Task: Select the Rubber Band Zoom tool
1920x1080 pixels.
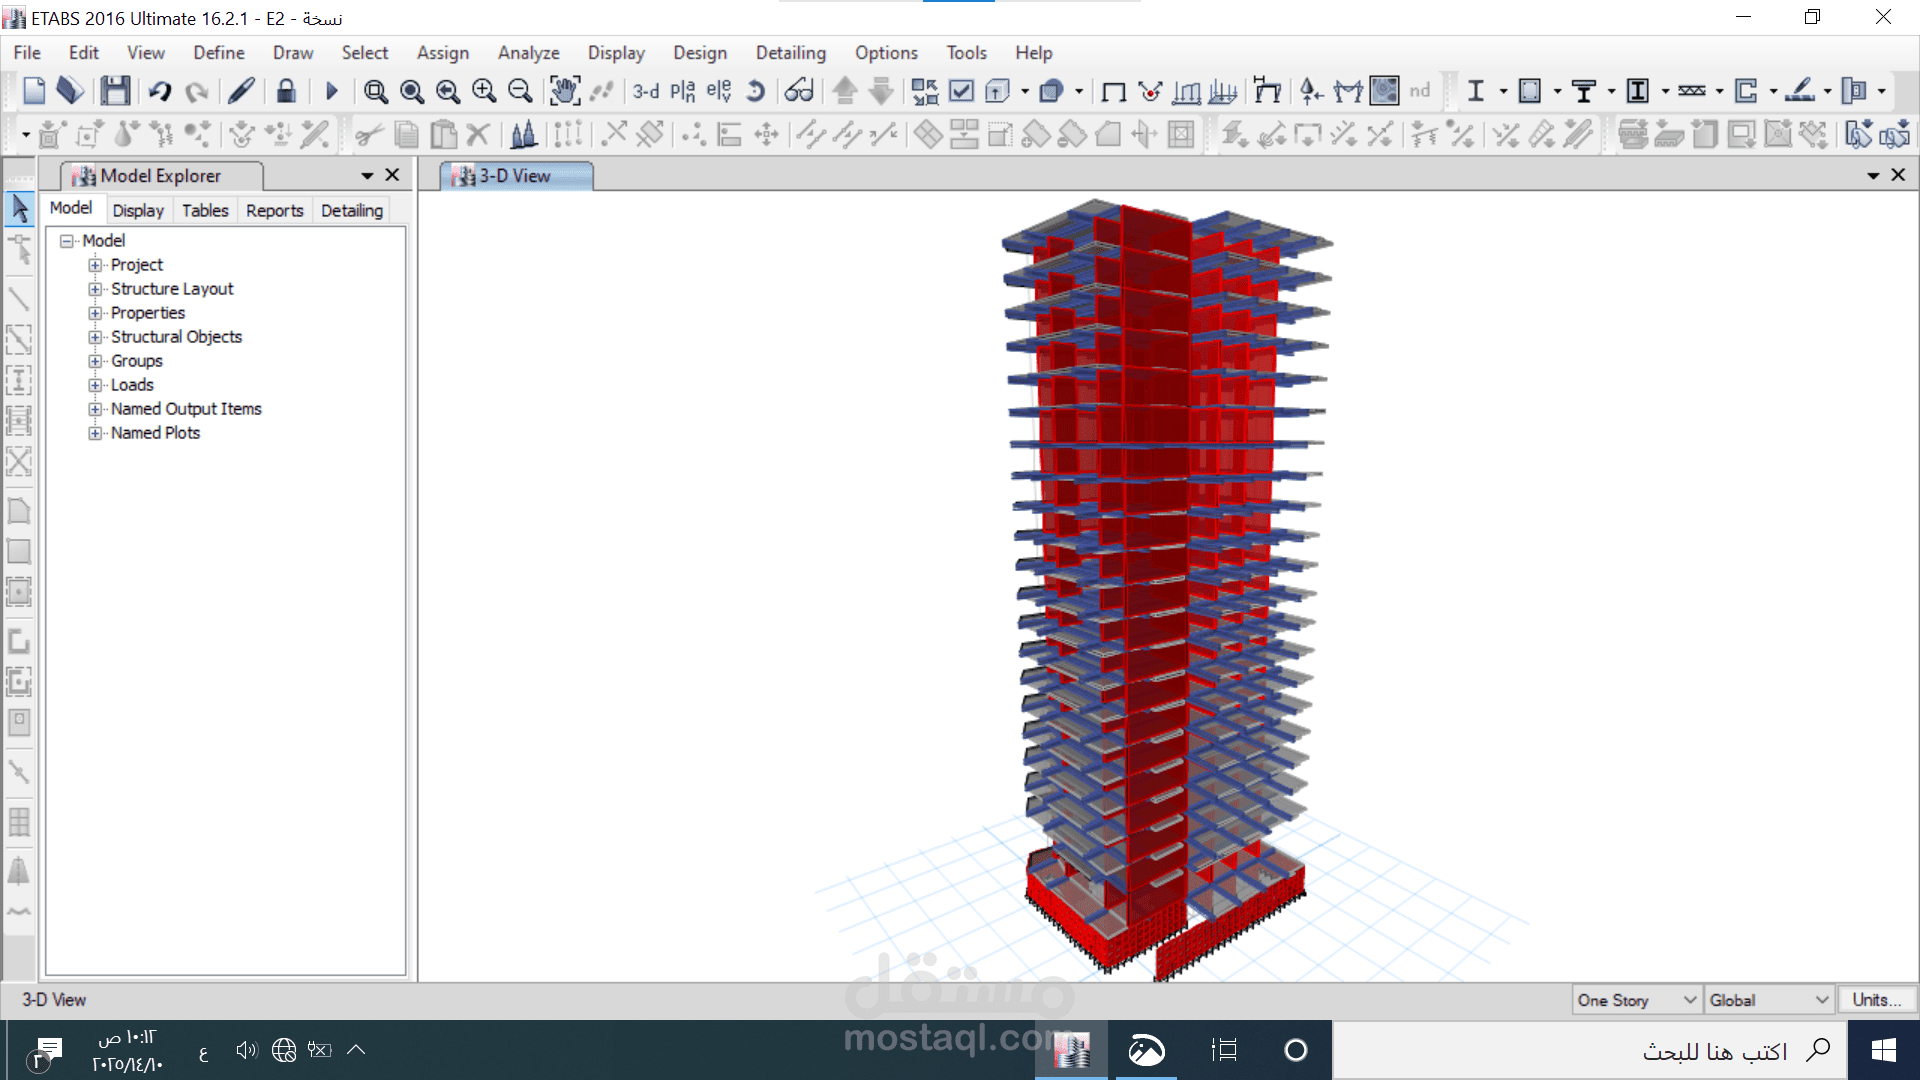Action: click(x=376, y=90)
